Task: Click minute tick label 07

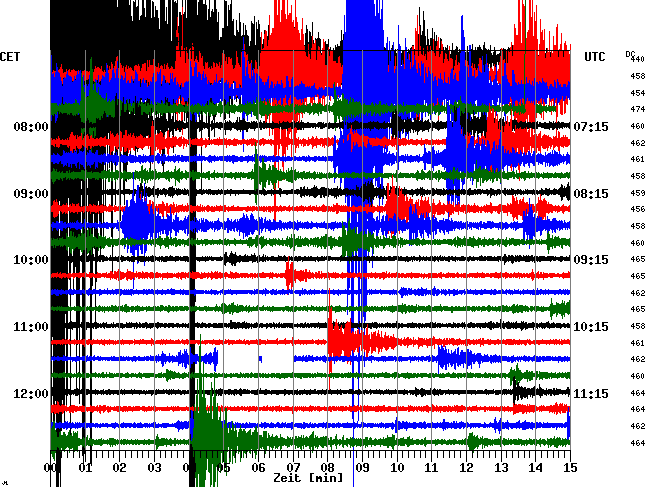Action: (x=293, y=468)
